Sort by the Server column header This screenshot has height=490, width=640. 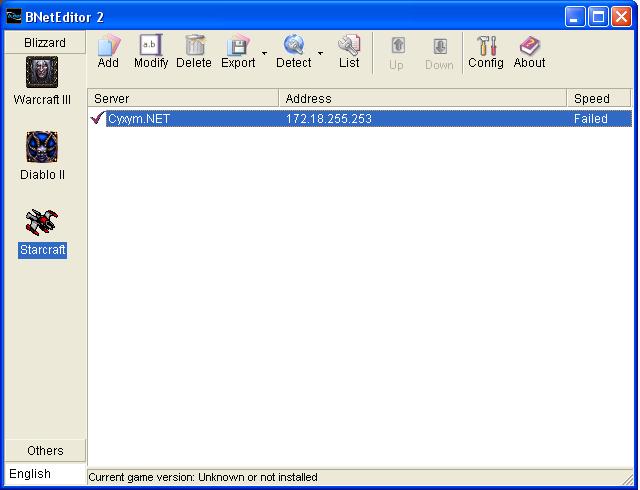tap(183, 98)
